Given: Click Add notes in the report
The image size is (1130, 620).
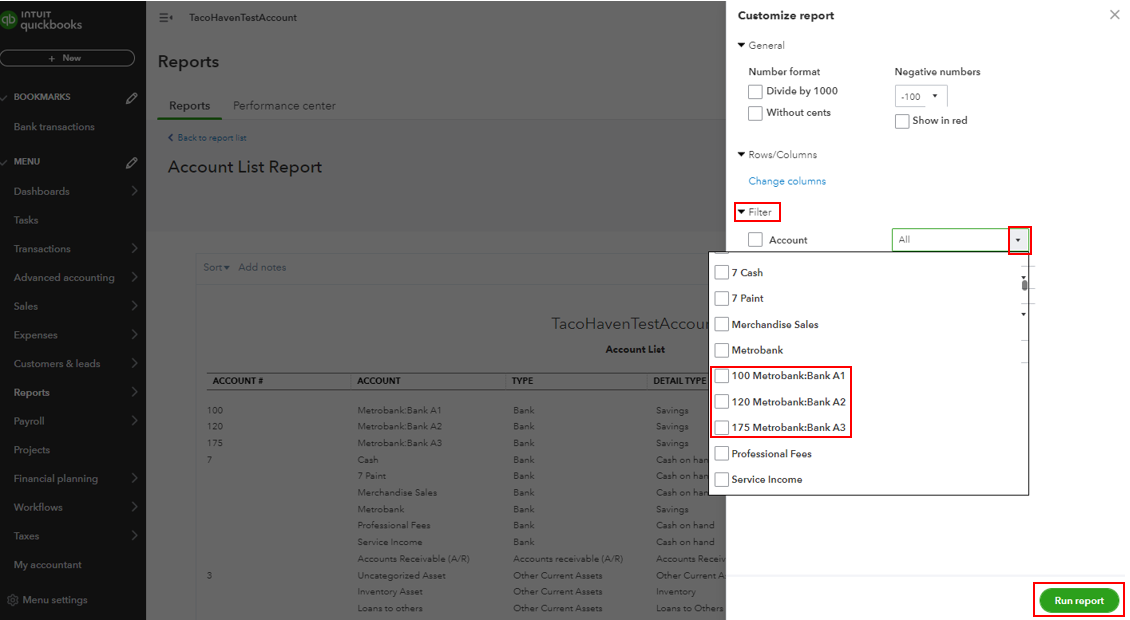Looking at the screenshot, I should [x=262, y=267].
